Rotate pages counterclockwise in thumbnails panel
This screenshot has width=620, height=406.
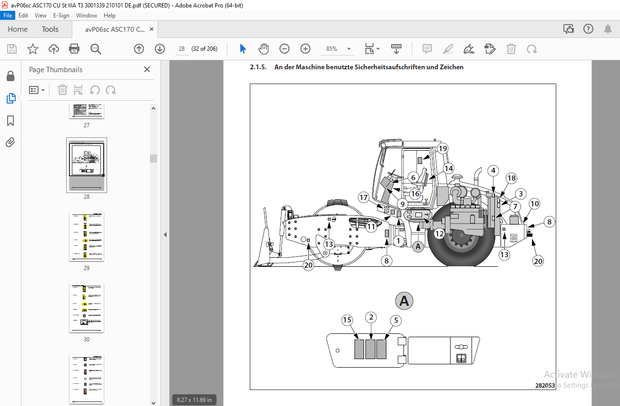point(95,90)
